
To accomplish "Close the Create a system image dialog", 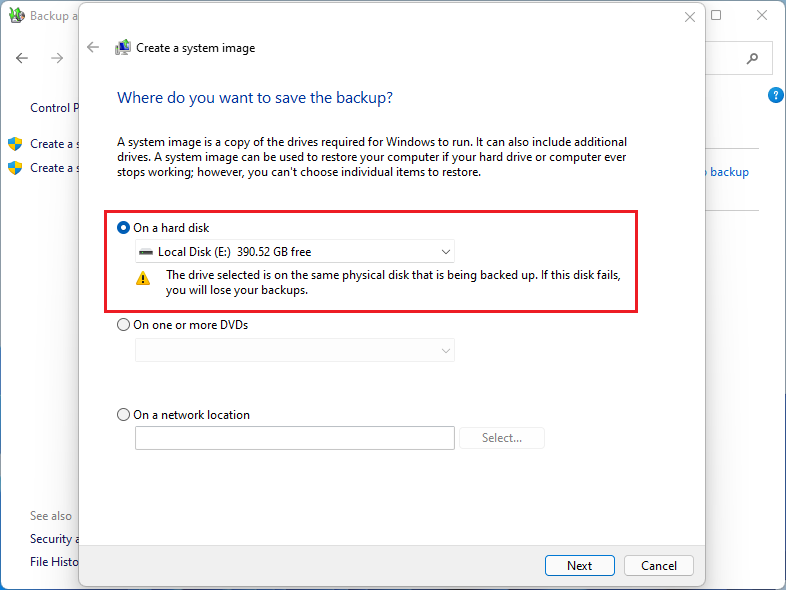I will pyautogui.click(x=689, y=17).
